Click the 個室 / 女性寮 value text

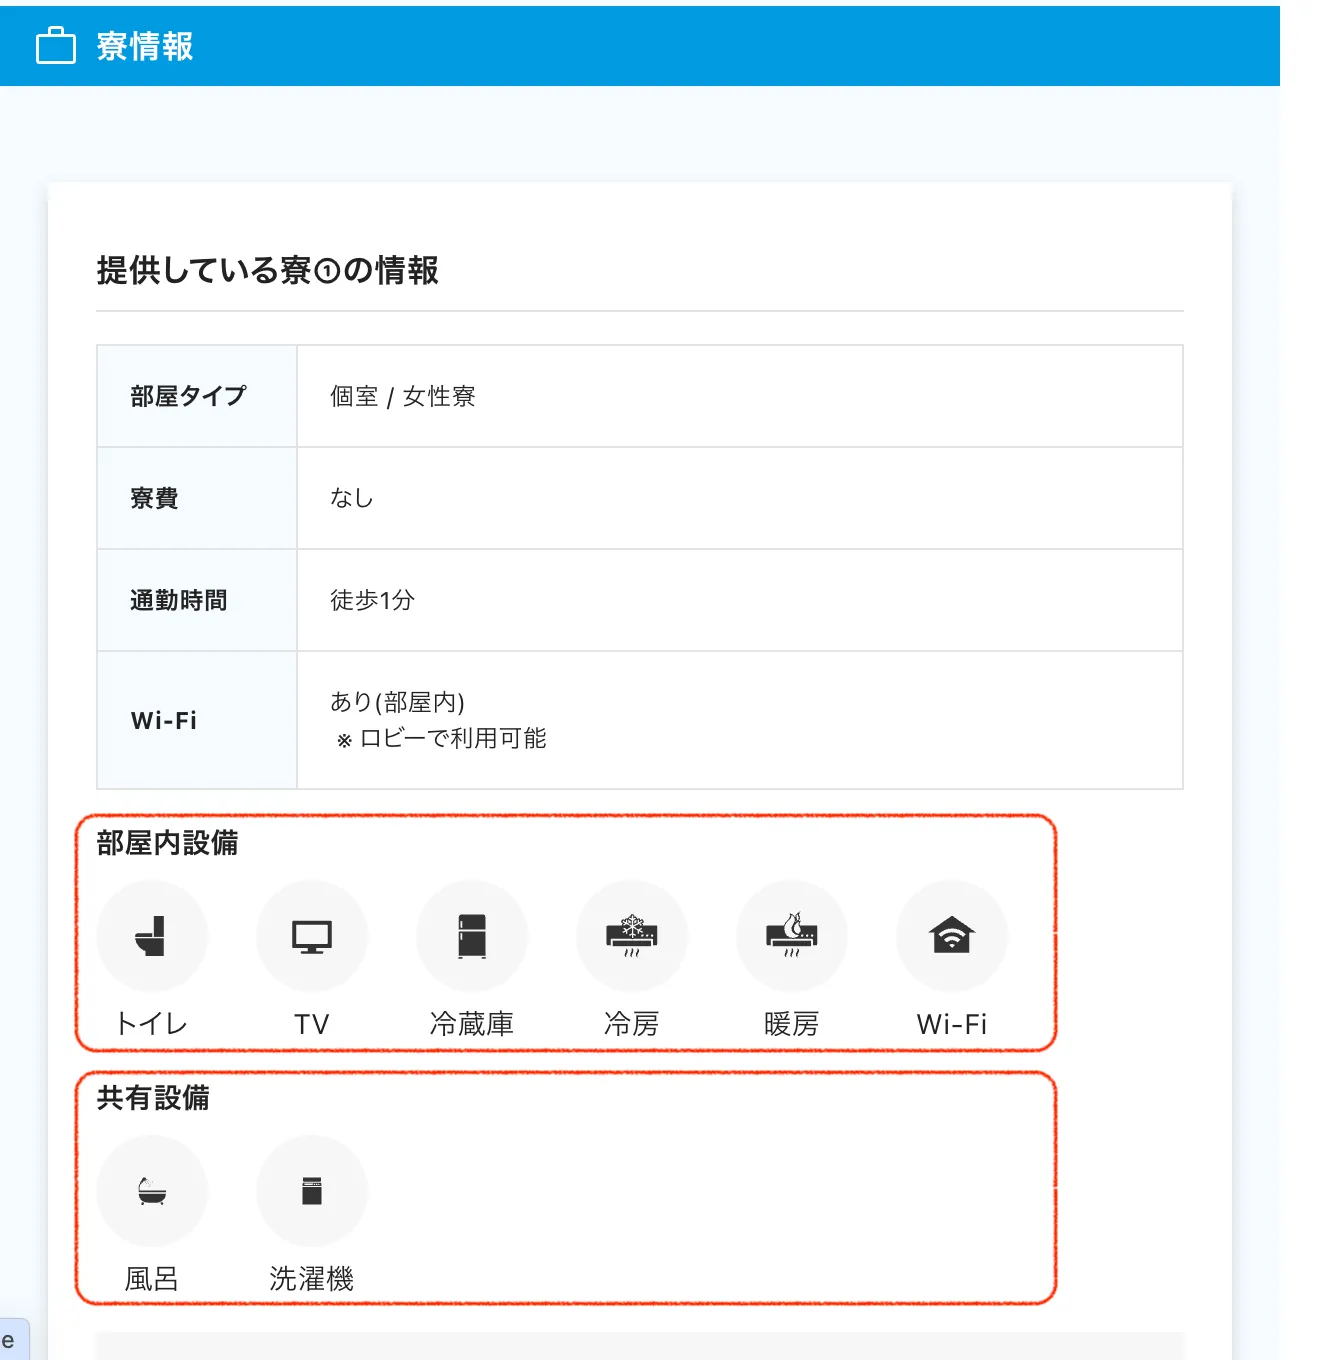tap(403, 396)
